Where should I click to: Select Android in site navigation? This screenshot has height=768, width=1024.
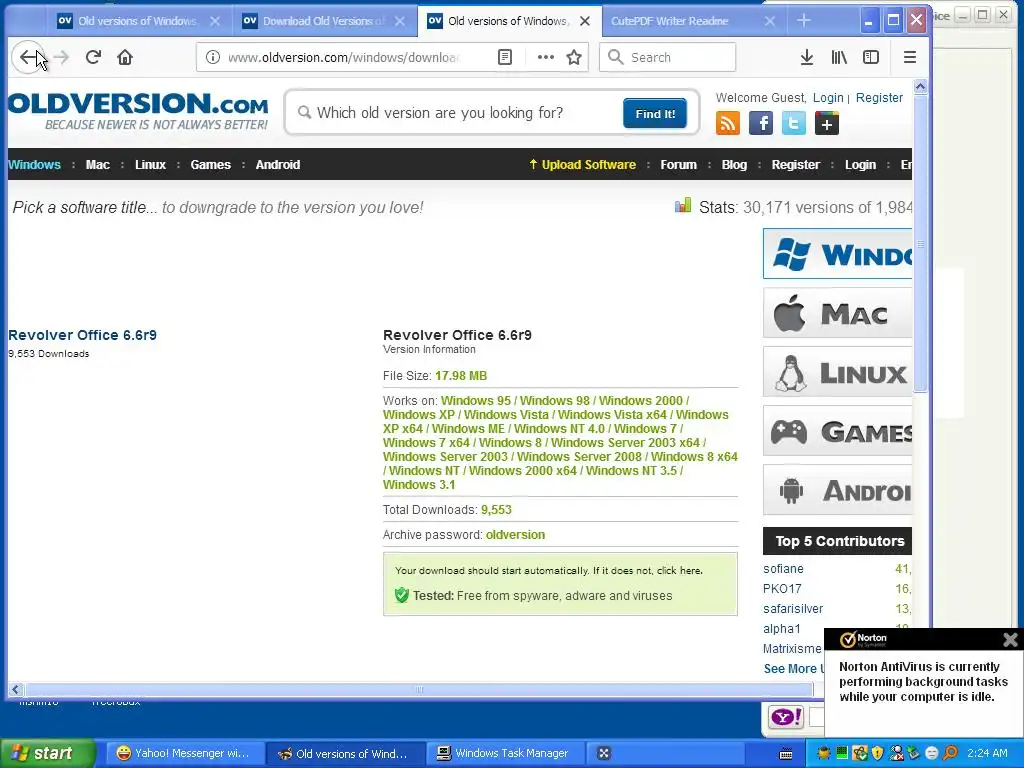278,165
